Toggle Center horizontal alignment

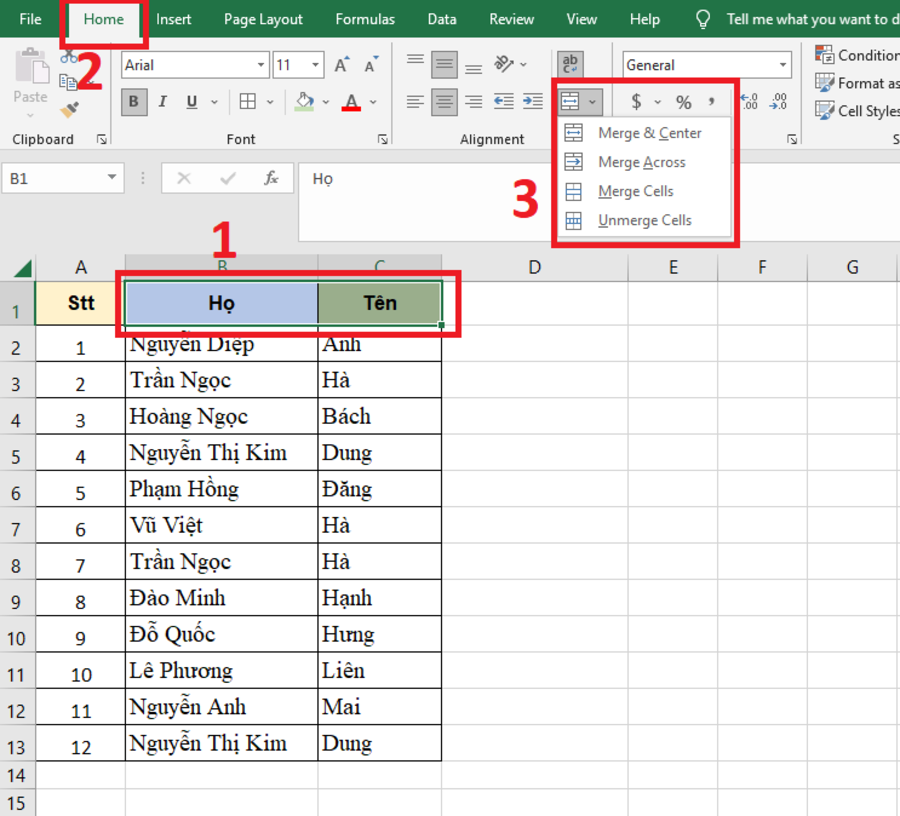point(444,102)
